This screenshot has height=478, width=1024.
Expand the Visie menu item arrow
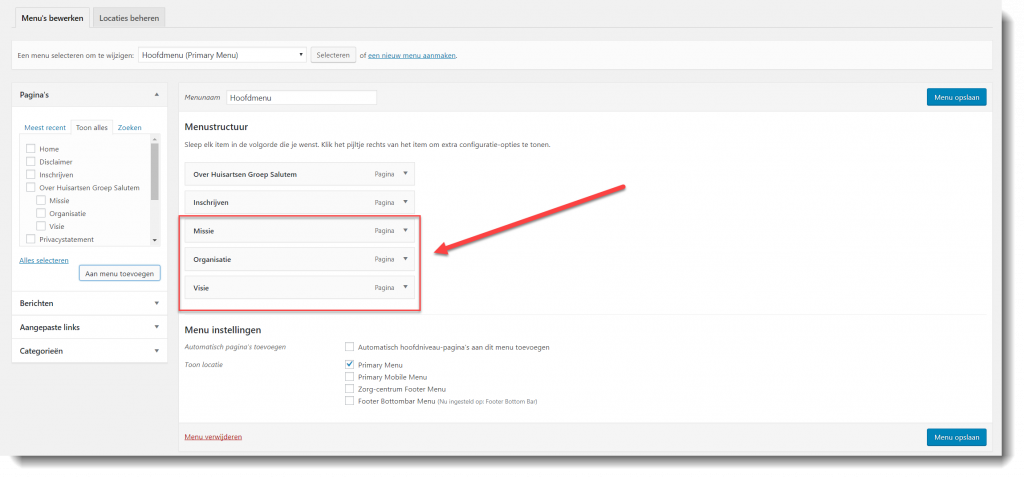[x=405, y=287]
